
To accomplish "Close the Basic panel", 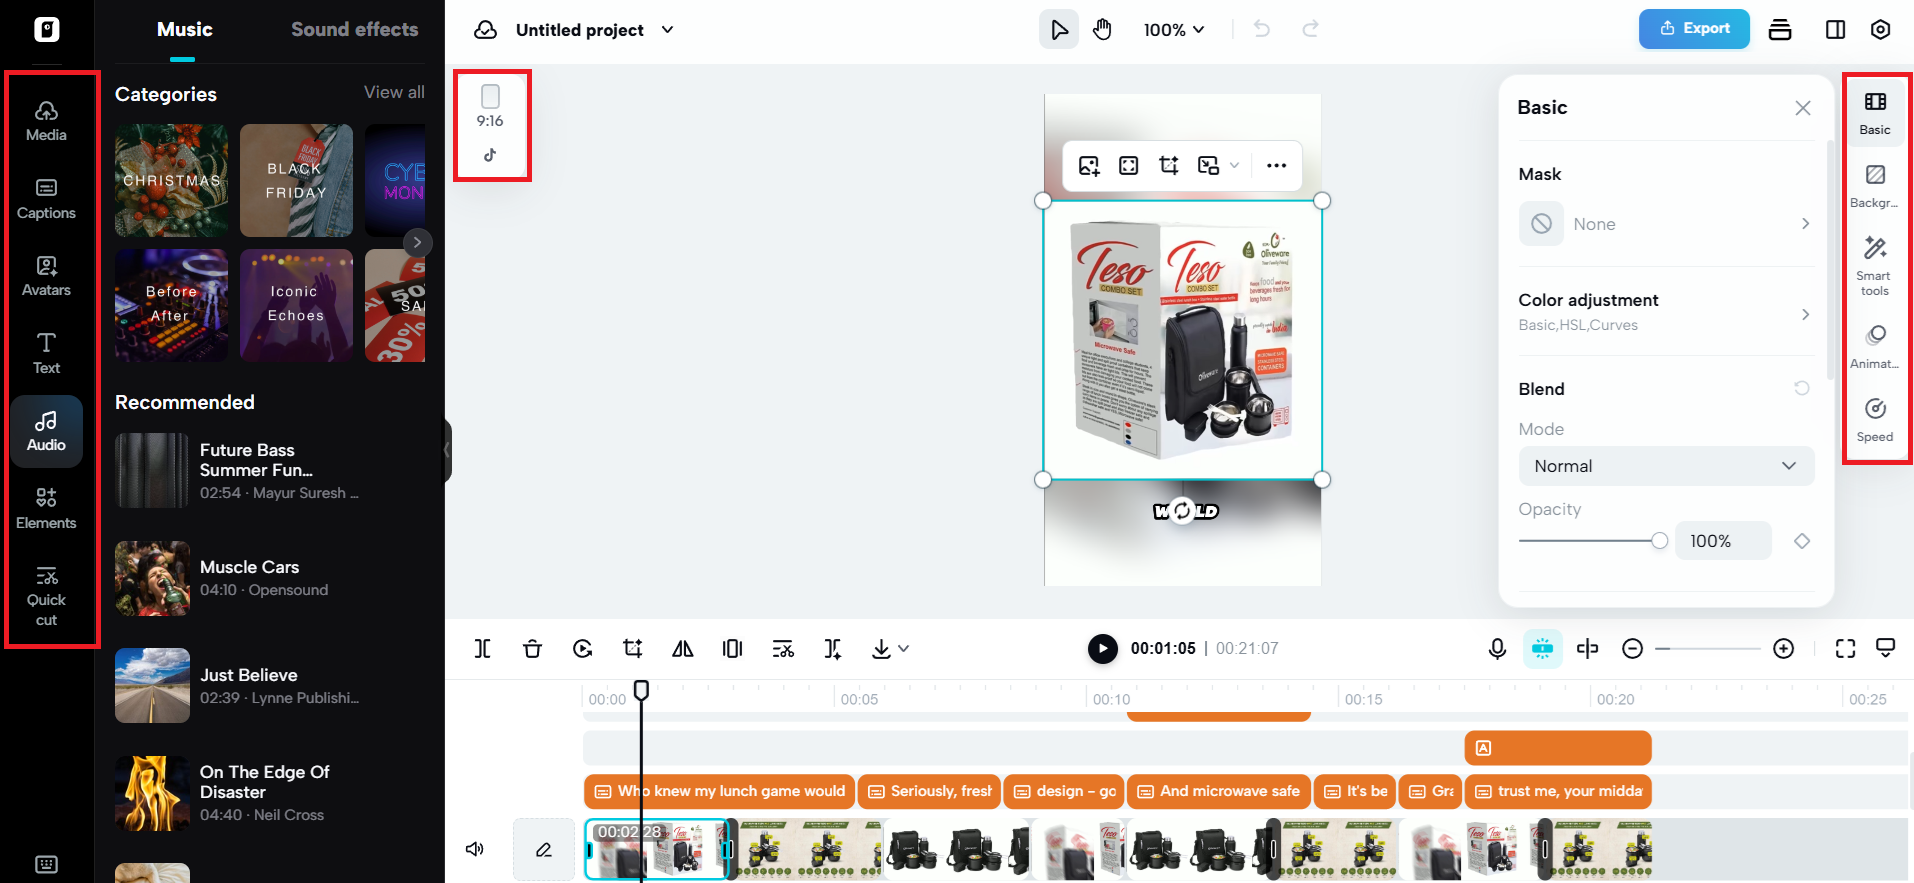I will click(1802, 108).
